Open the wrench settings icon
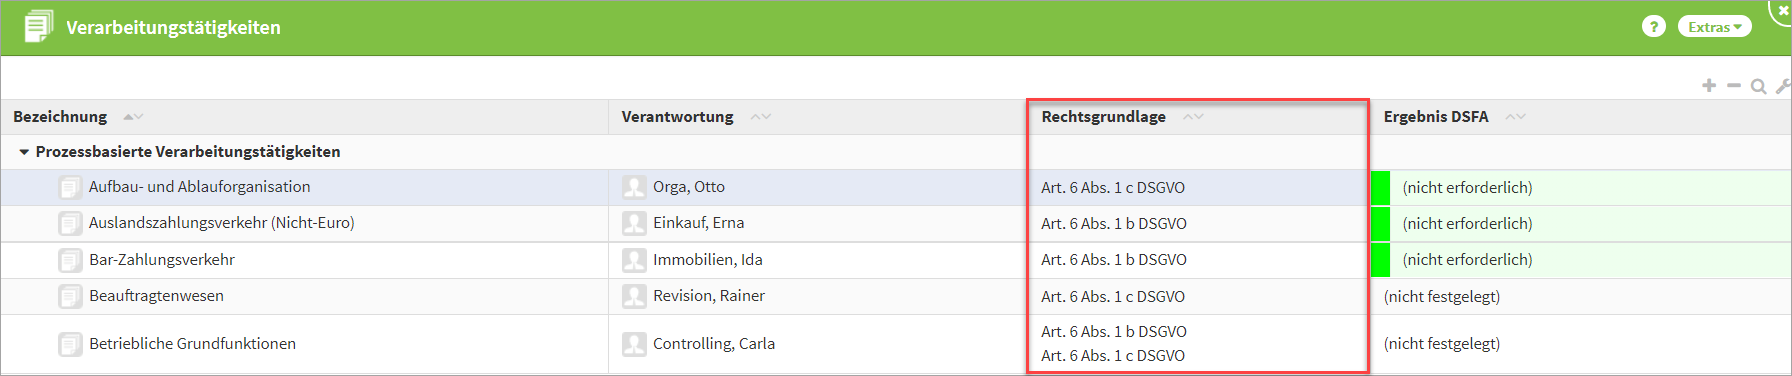 click(1783, 86)
